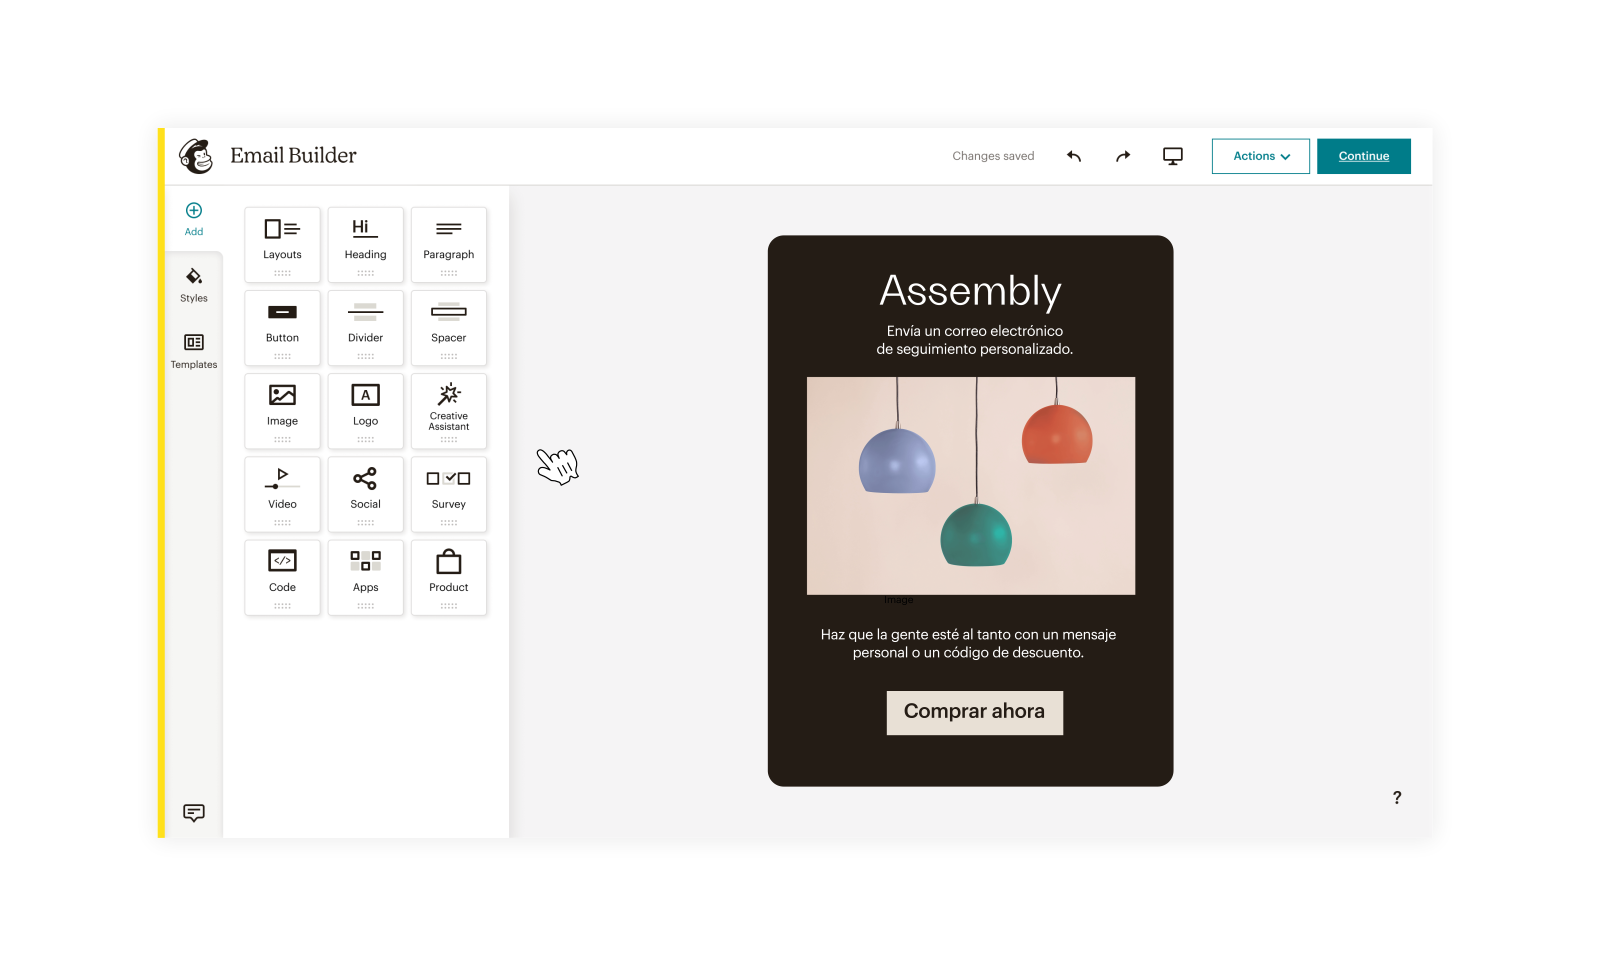Click the undo arrow

(1074, 156)
